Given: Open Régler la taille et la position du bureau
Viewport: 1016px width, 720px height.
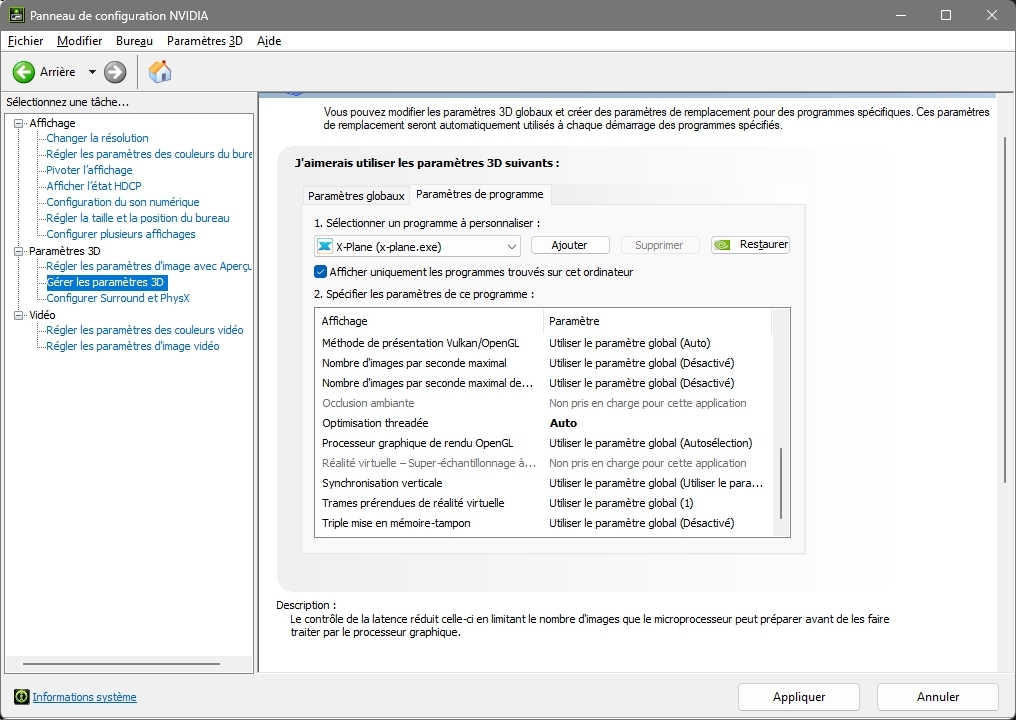Looking at the screenshot, I should 138,218.
